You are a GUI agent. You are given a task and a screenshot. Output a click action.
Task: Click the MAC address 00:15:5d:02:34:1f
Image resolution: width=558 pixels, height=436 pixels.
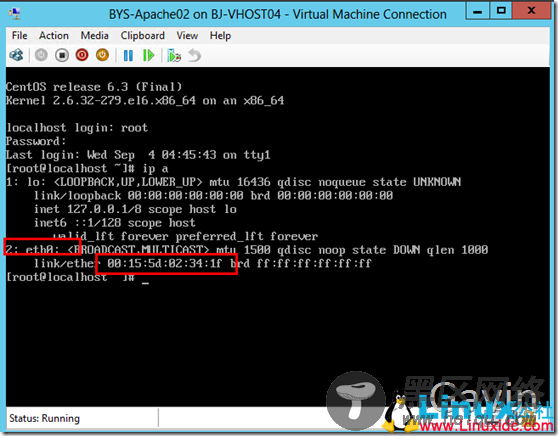tap(164, 264)
